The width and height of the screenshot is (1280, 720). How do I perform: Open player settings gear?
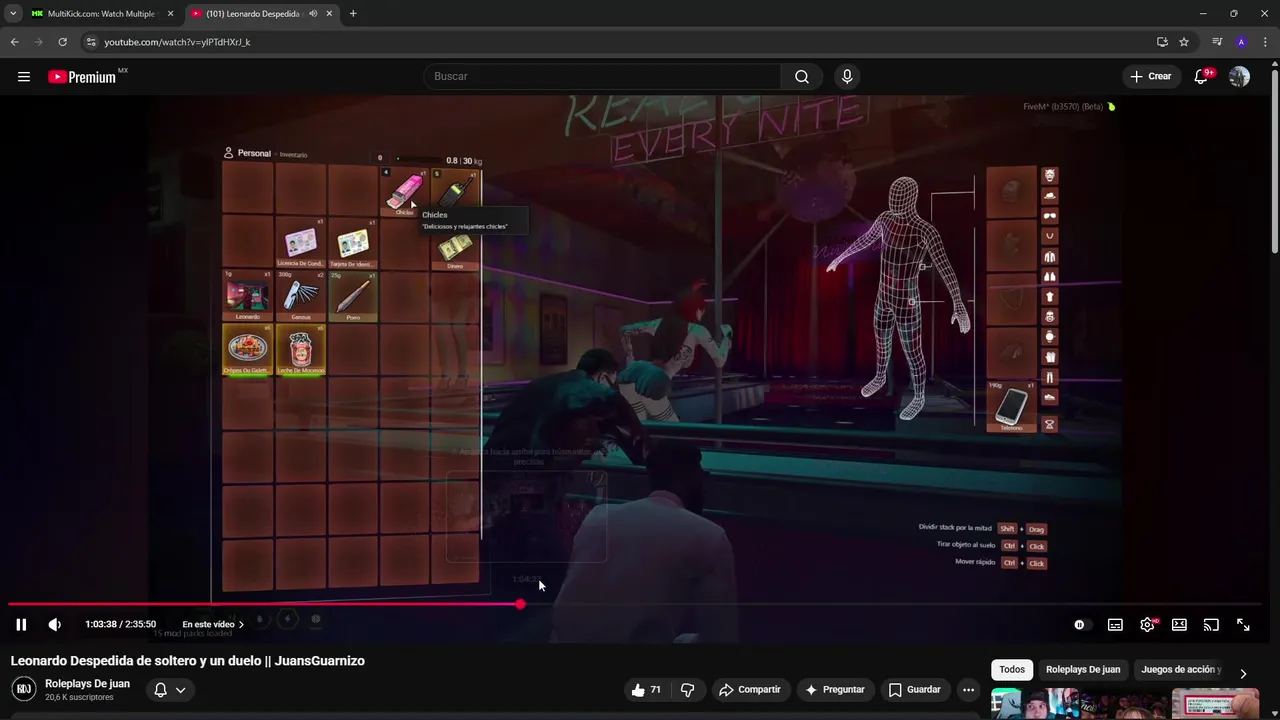coord(1148,625)
